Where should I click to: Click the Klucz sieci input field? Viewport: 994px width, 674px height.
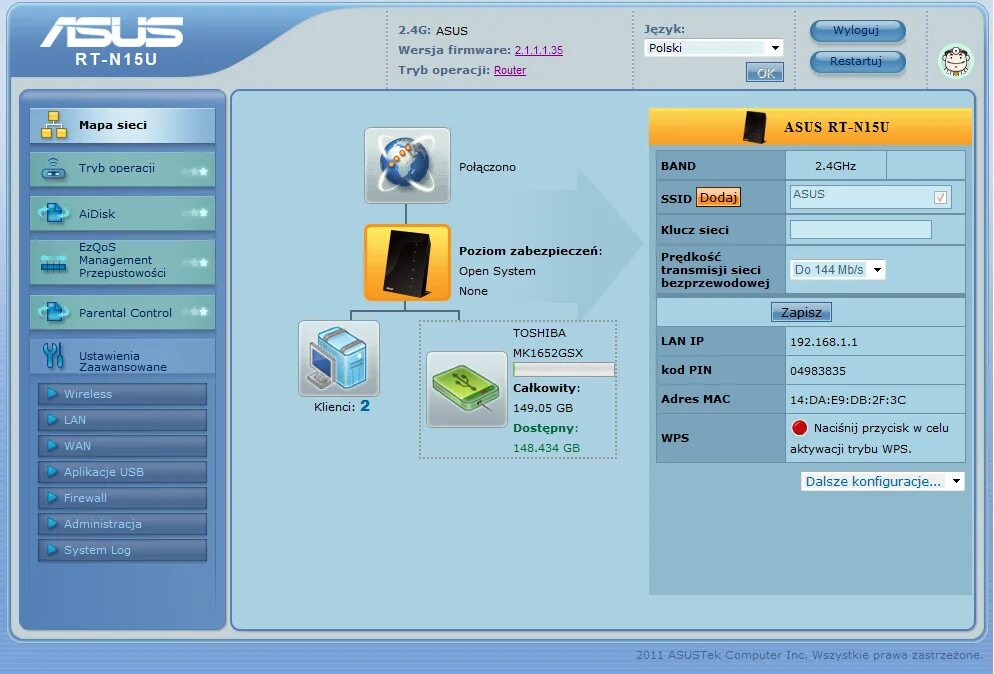coord(860,230)
